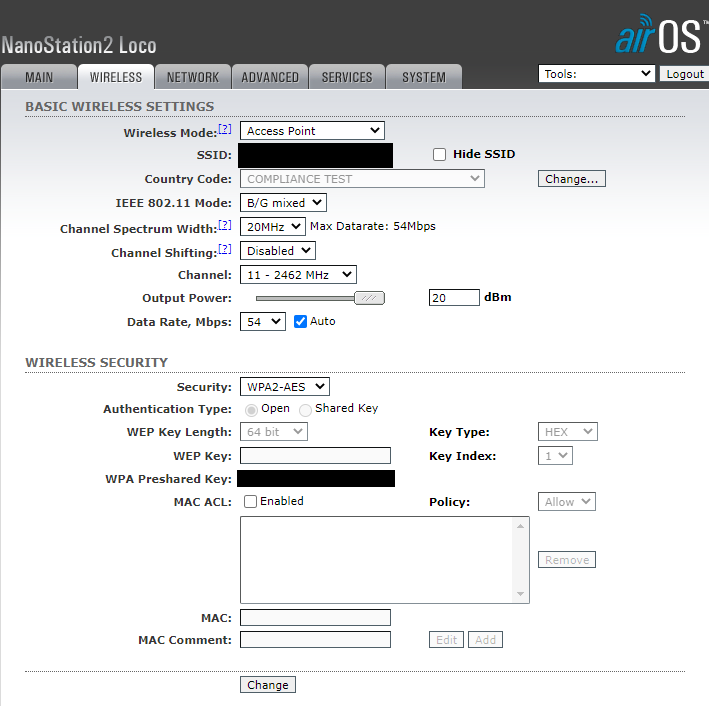Screen dimensions: 709x706
Task: Click the Output Power dBm field
Action: point(454,298)
